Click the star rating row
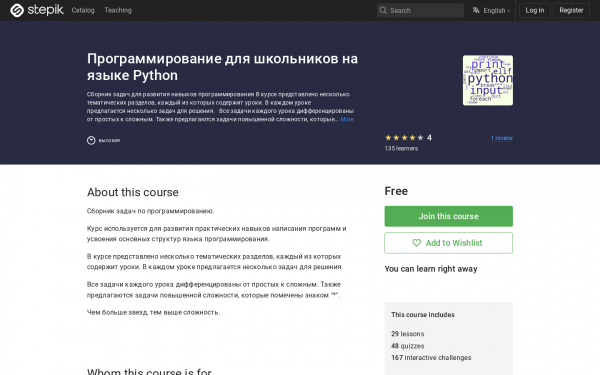 pos(404,138)
